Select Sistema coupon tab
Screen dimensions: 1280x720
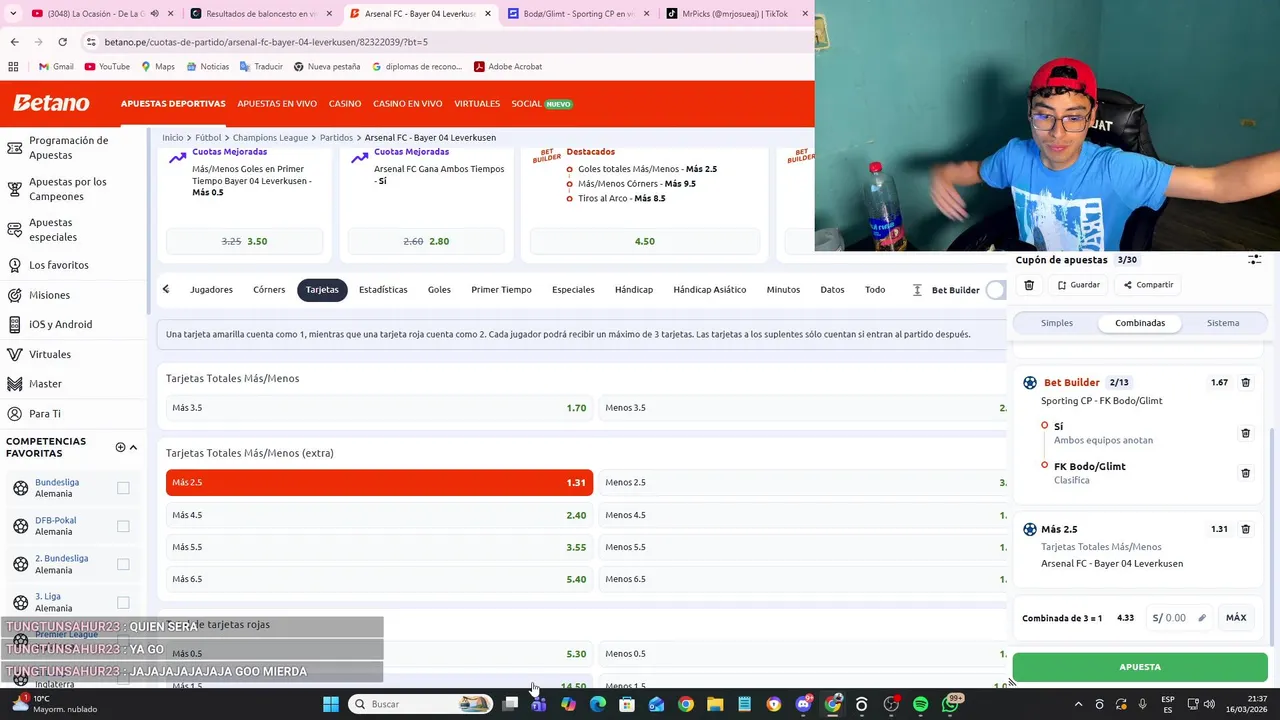pos(1223,323)
